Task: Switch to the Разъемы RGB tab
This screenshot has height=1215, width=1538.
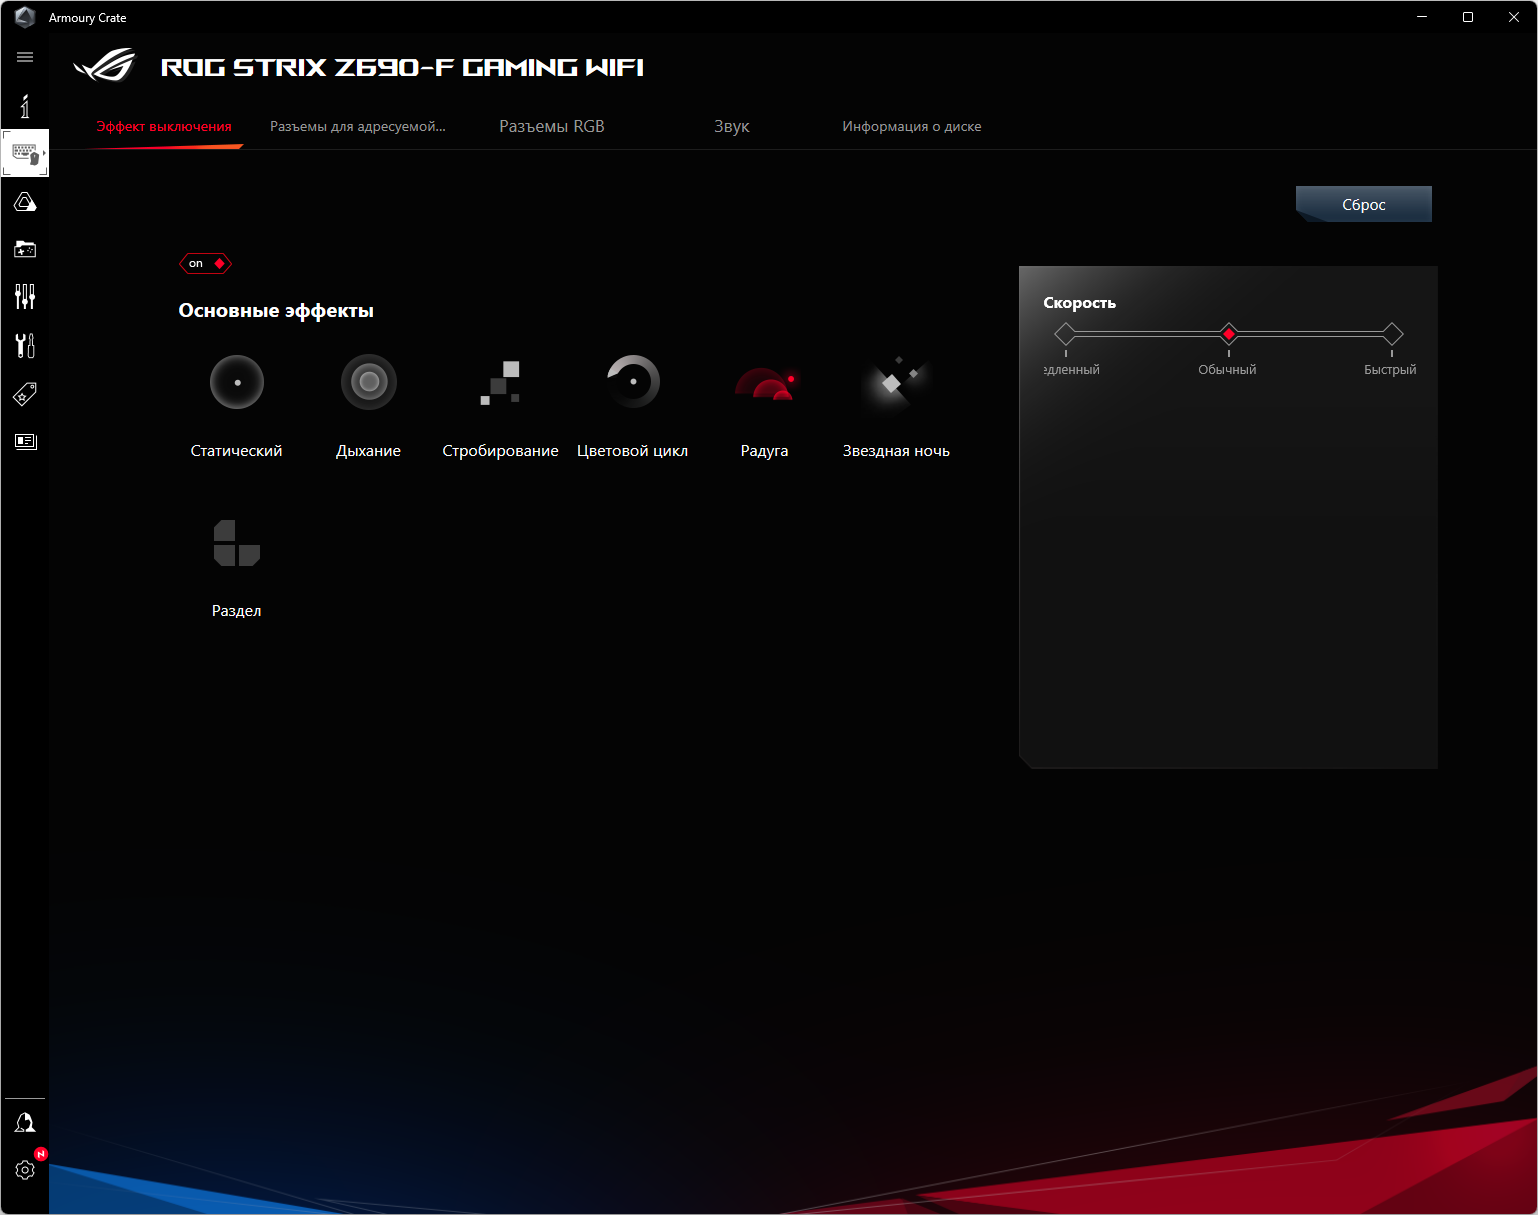Action: (x=552, y=127)
